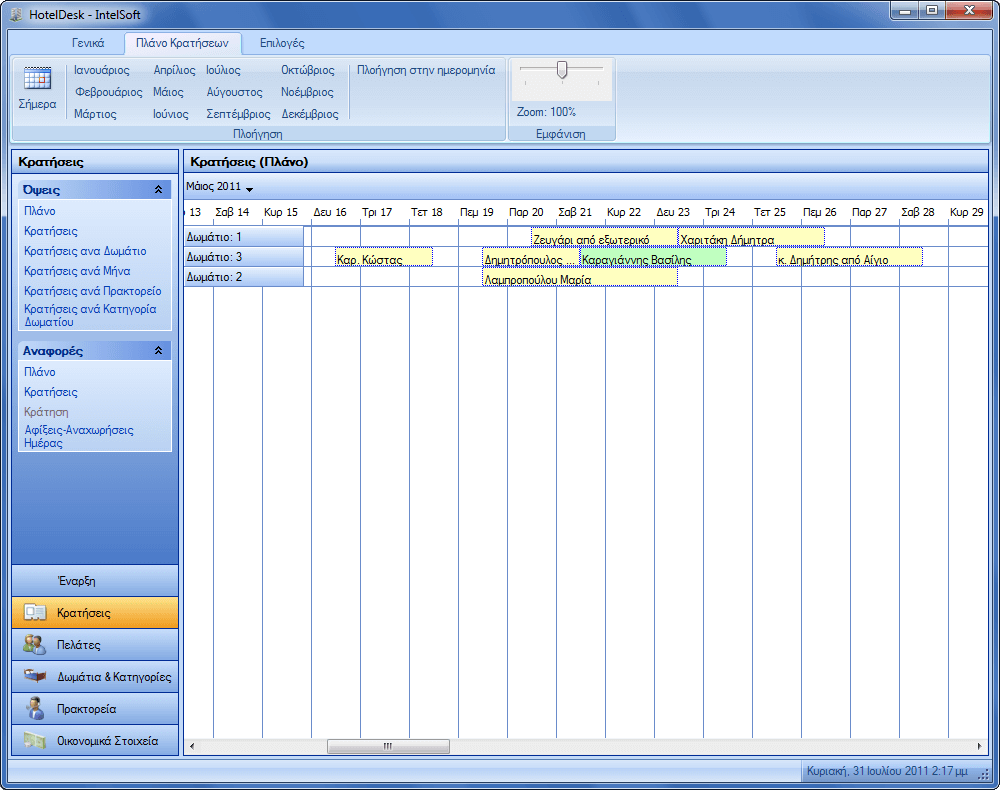Open Δωμάτια & Κατηγορίες bed icon

point(35,677)
